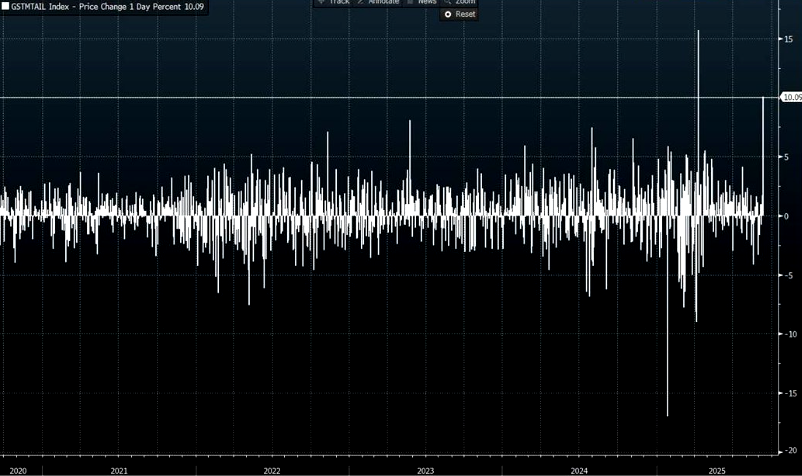Click the horizontal 10.09 level line
Image resolution: width=802 pixels, height=476 pixels.
[400, 97]
